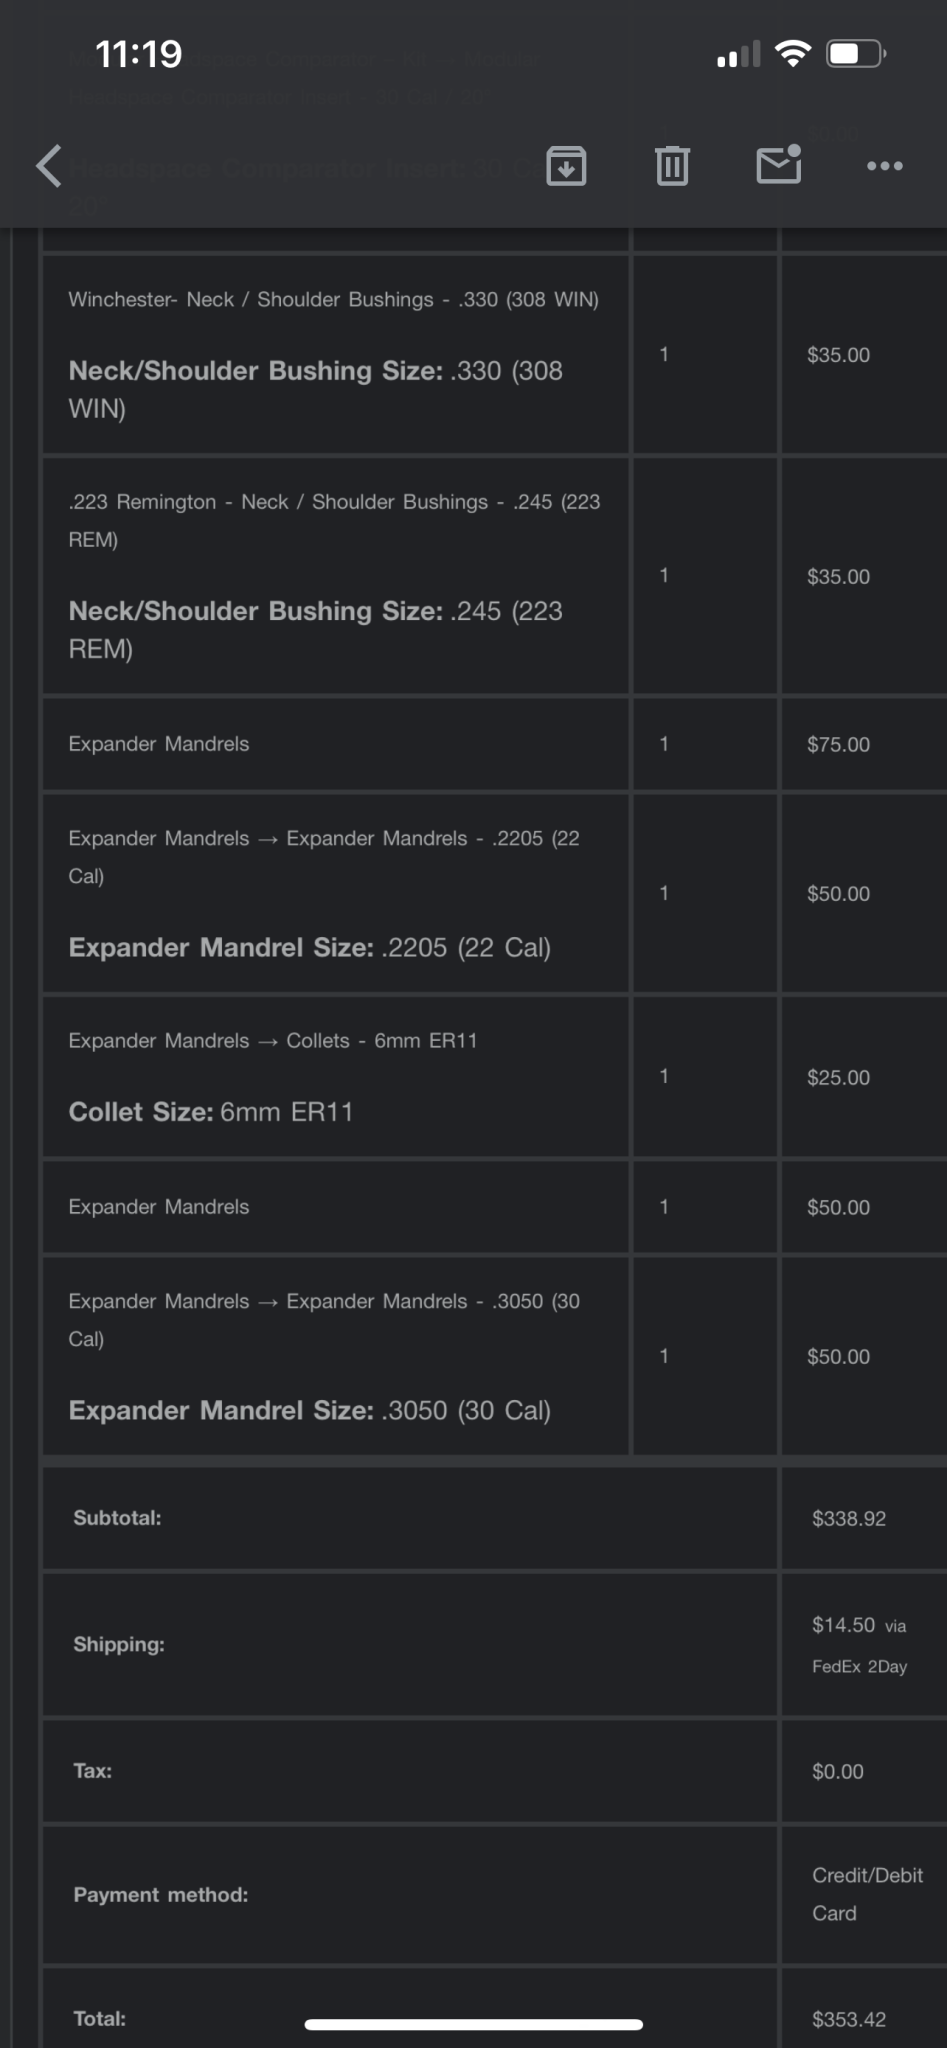Image resolution: width=947 pixels, height=2048 pixels.
Task: Tap Expander Mandrel Size .2205 (22 Cal)
Action: point(310,948)
